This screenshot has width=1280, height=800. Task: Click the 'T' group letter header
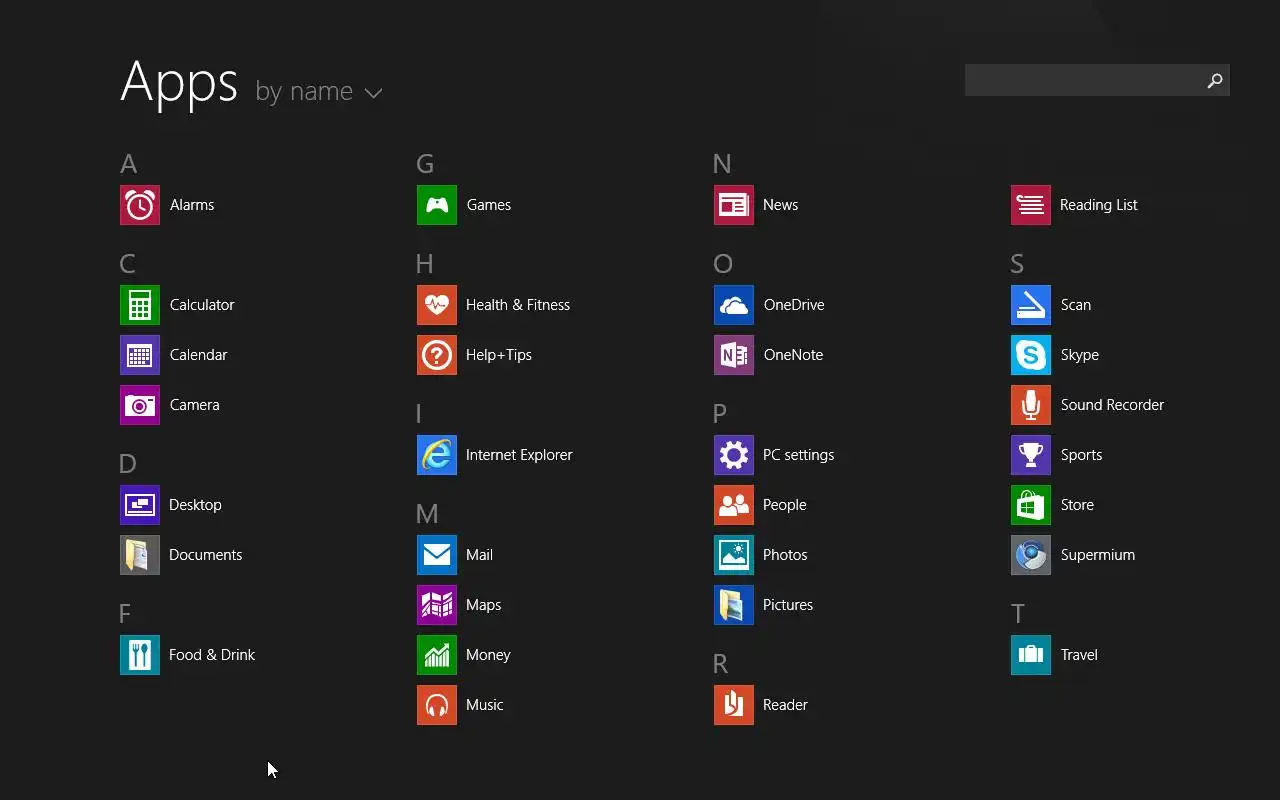point(1018,614)
